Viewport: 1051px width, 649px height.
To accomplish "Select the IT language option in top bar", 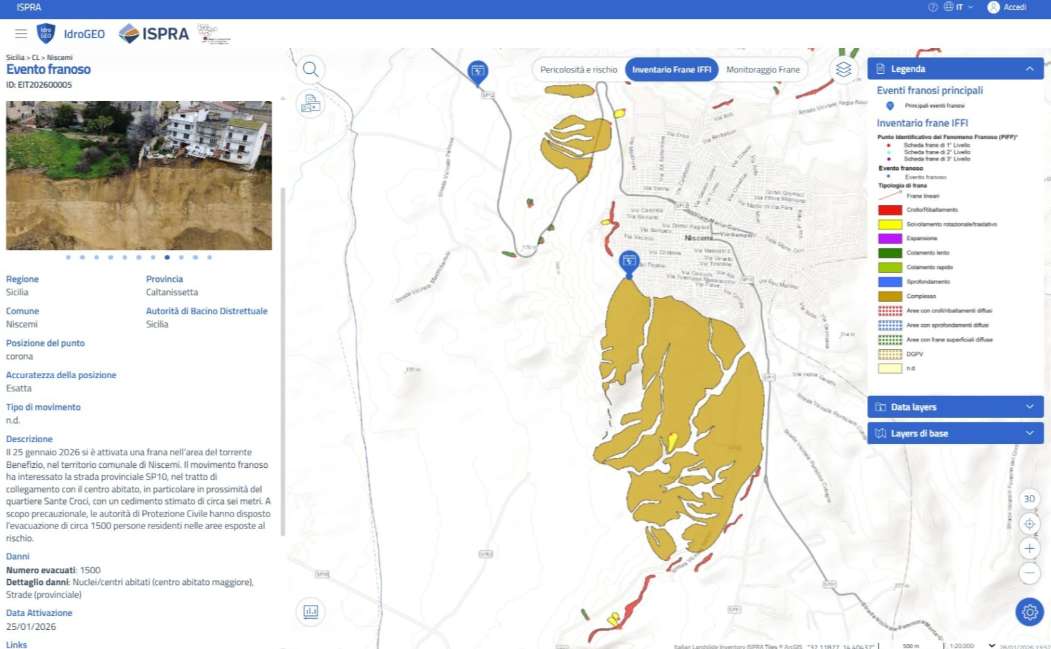I will tap(959, 8).
